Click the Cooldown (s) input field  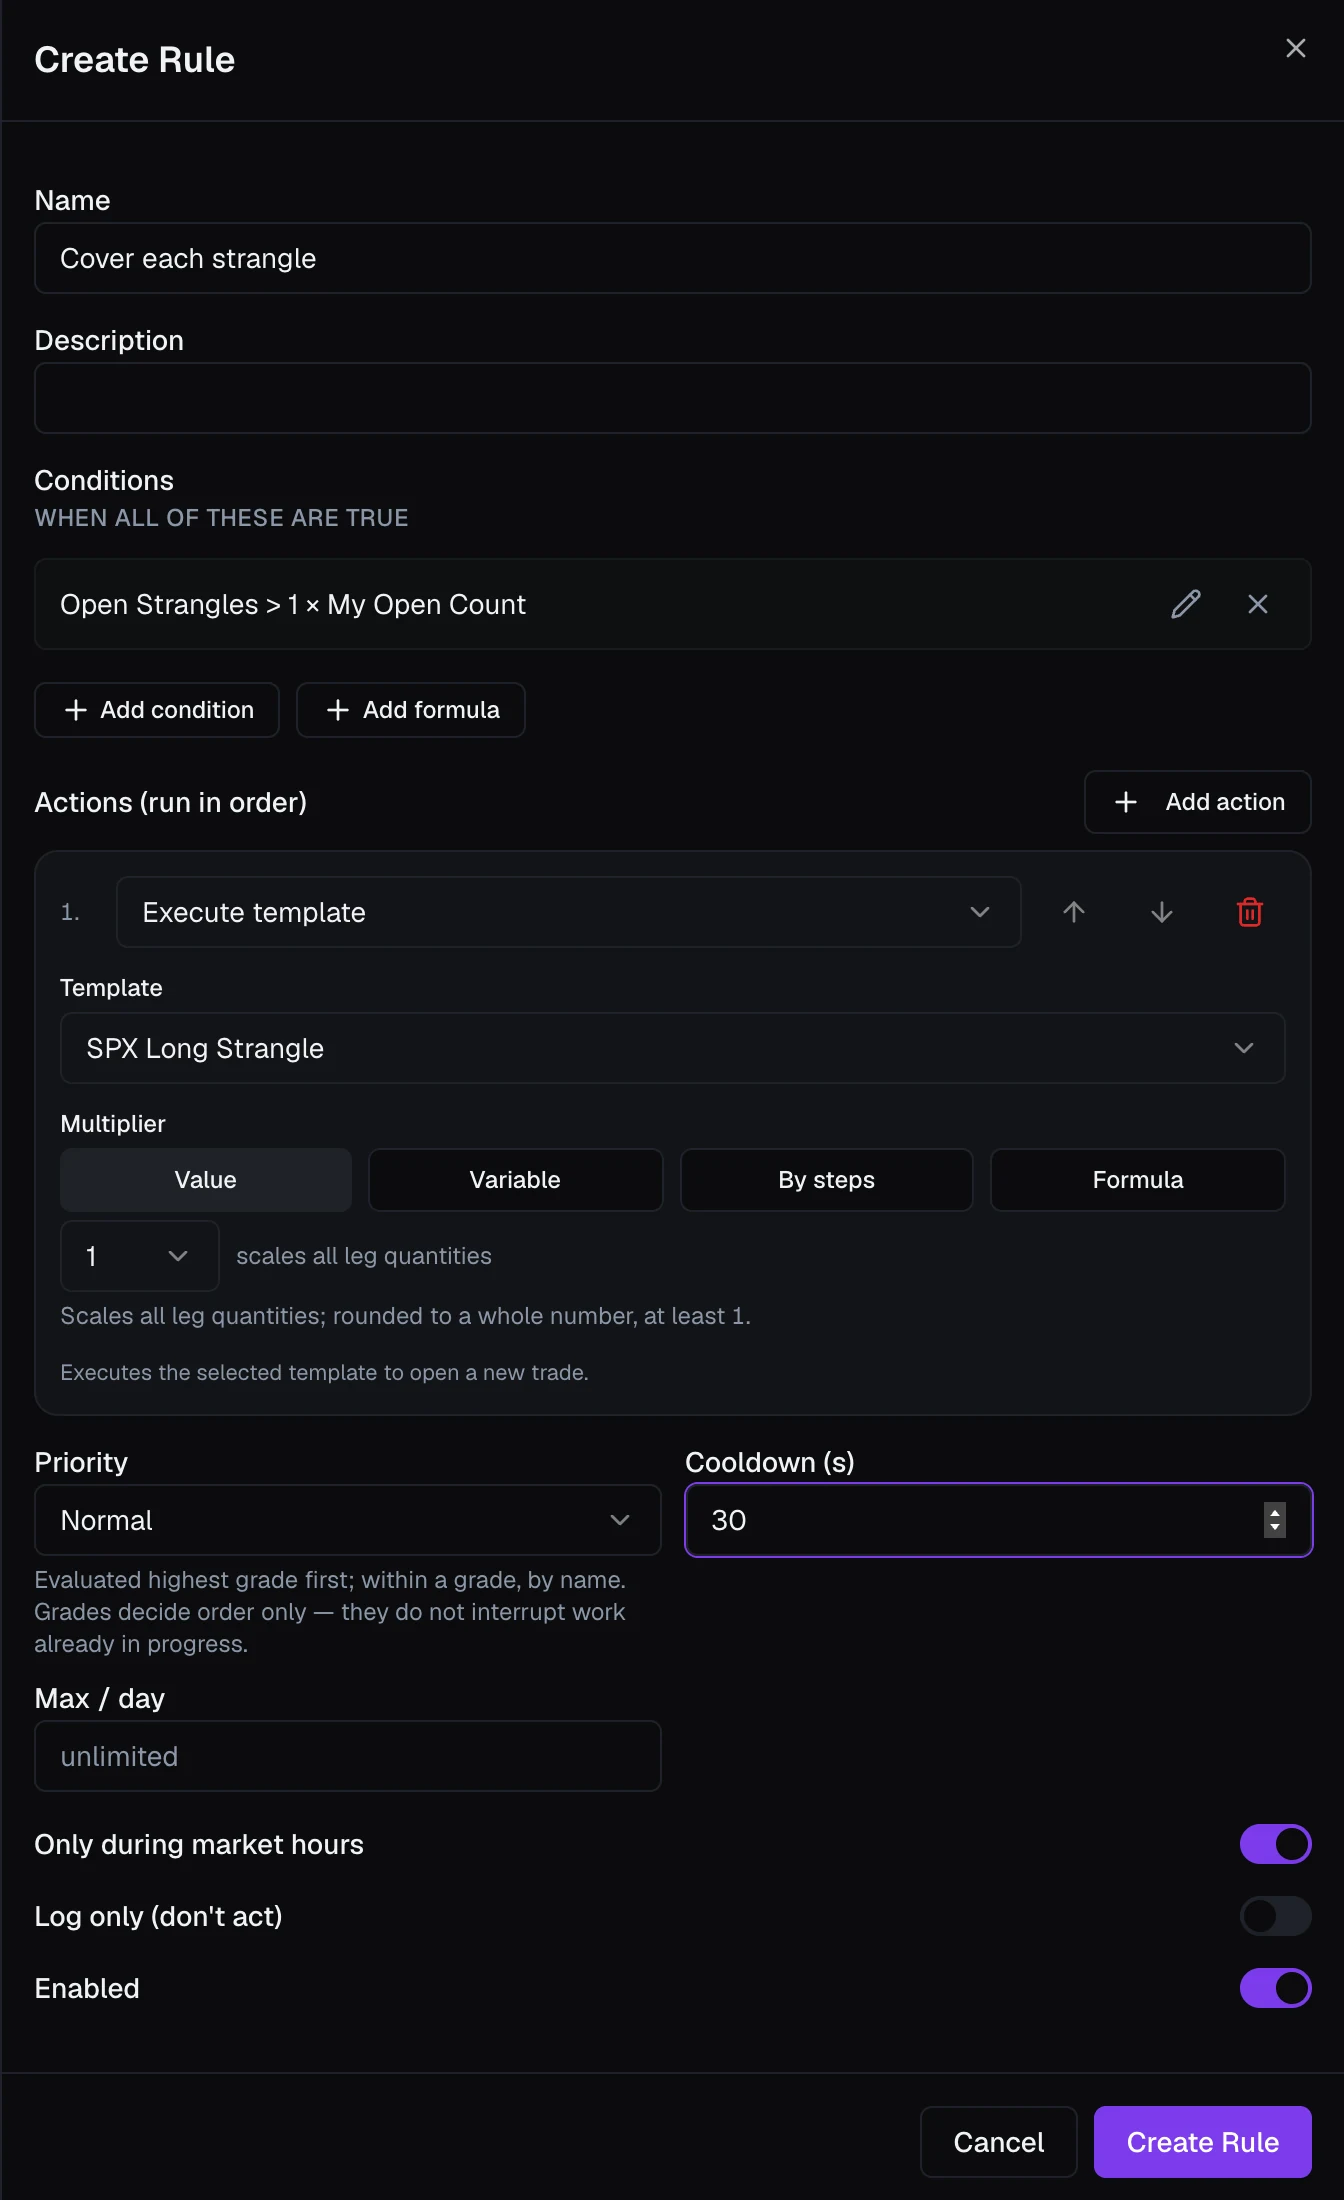click(999, 1520)
